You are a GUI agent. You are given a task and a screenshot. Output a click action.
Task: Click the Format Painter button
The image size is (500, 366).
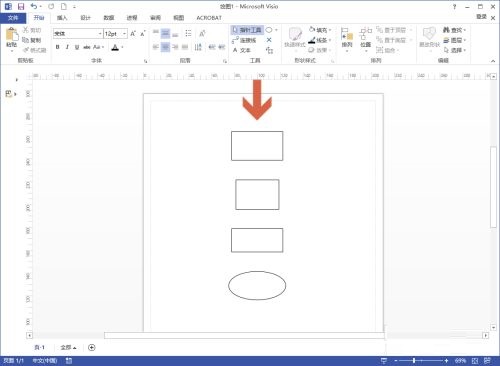pyautogui.click(x=35, y=50)
